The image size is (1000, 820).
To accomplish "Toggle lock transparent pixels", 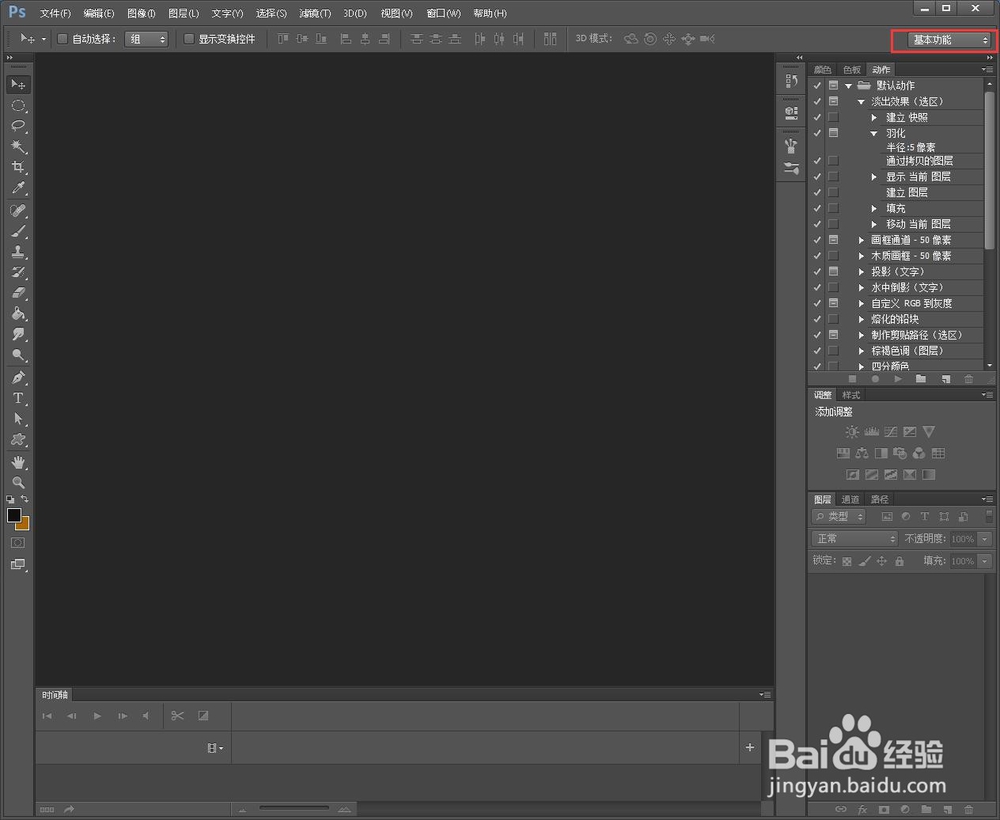I will 846,561.
